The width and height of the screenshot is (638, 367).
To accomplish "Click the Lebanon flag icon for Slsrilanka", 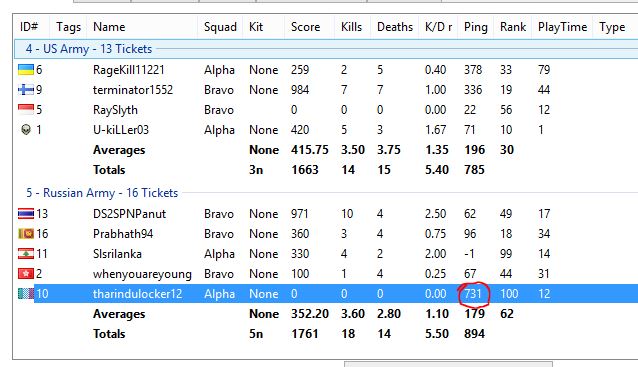I will coord(26,254).
